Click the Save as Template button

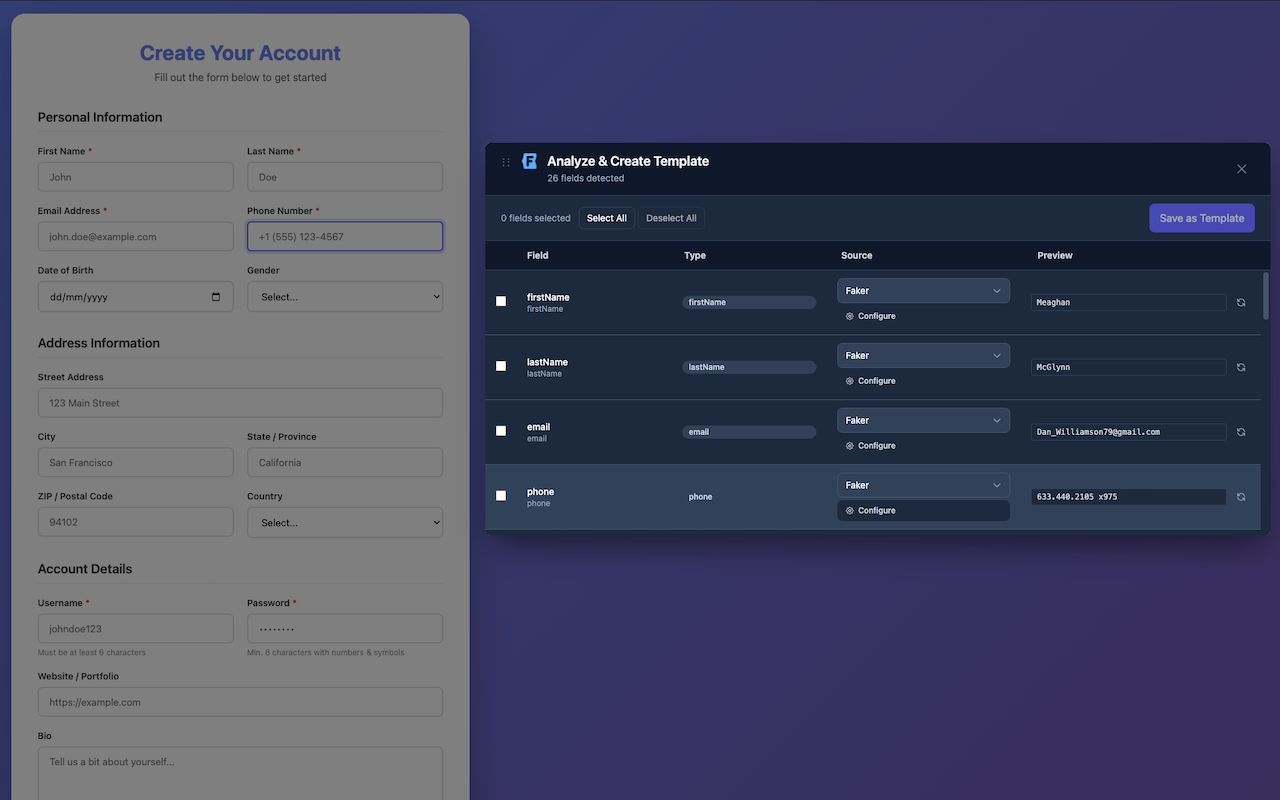[x=1201, y=217]
